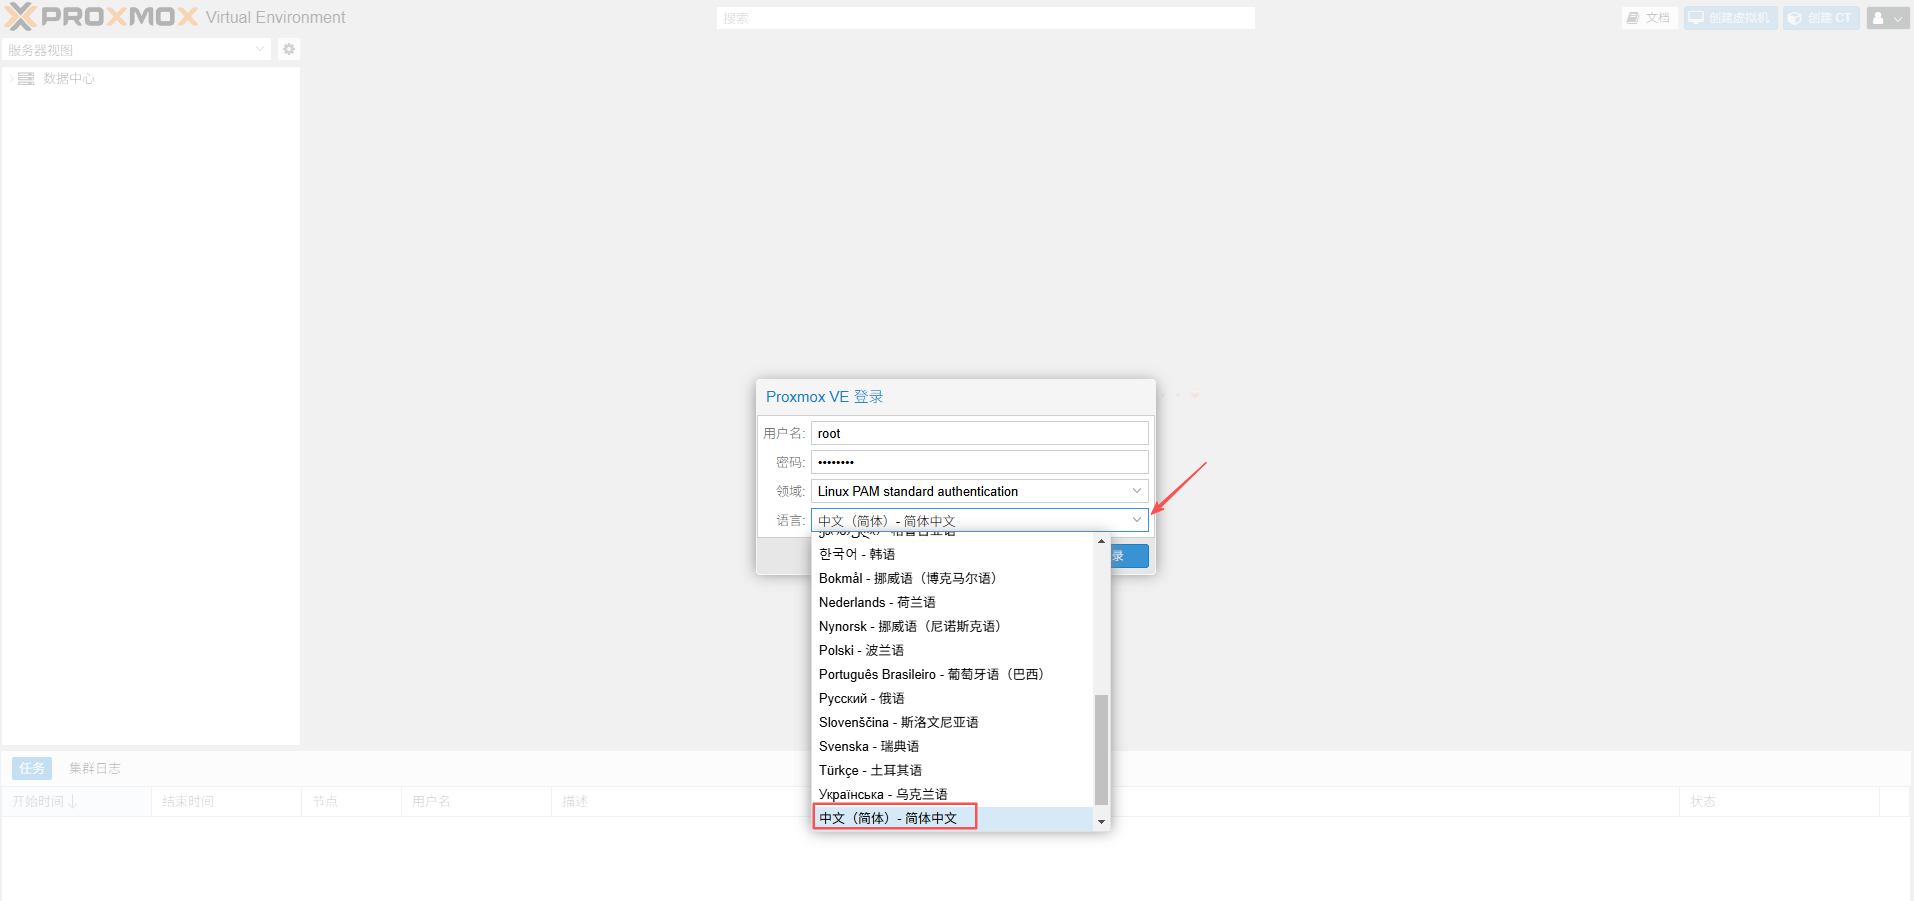This screenshot has height=901, width=1914.
Task: Sort by the 用户名 column header
Action: tap(476, 801)
